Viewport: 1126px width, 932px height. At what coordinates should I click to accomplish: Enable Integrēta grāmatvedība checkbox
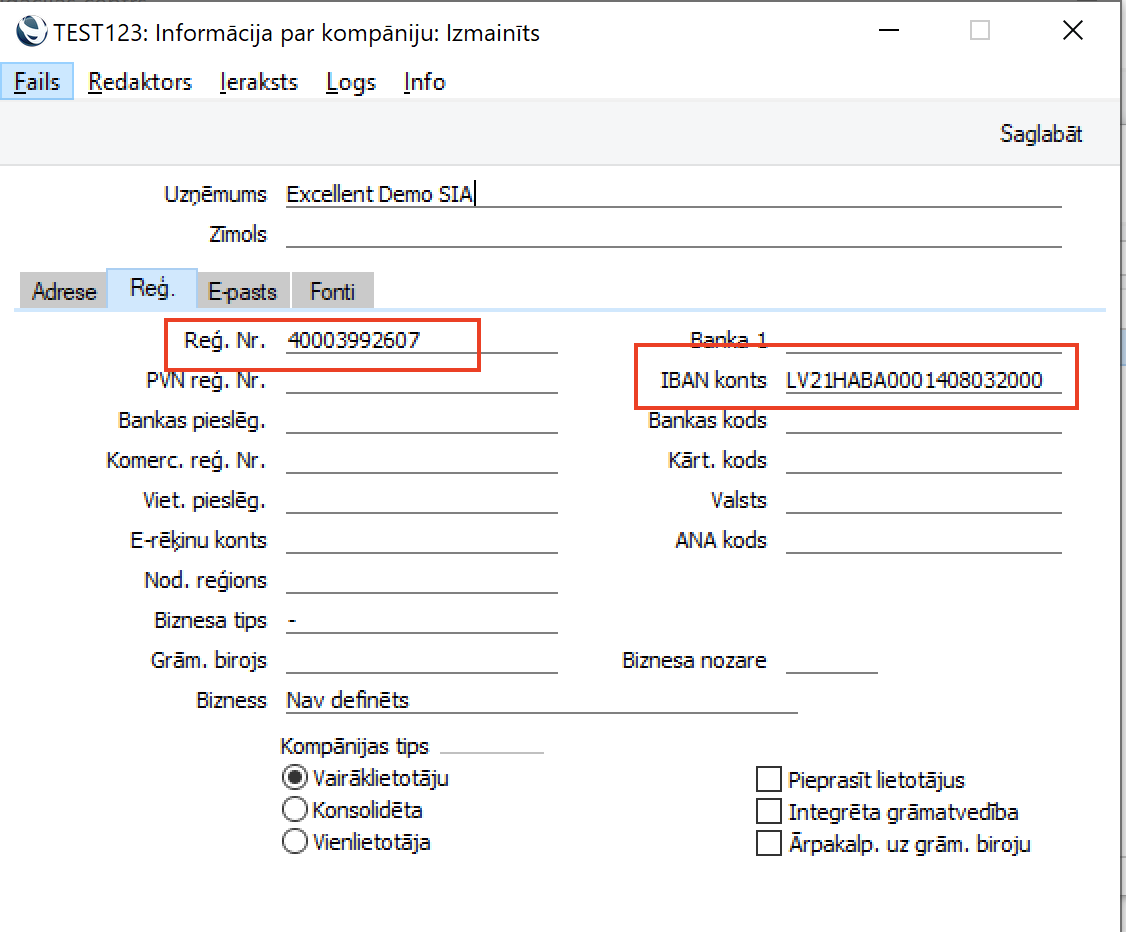tap(768, 812)
